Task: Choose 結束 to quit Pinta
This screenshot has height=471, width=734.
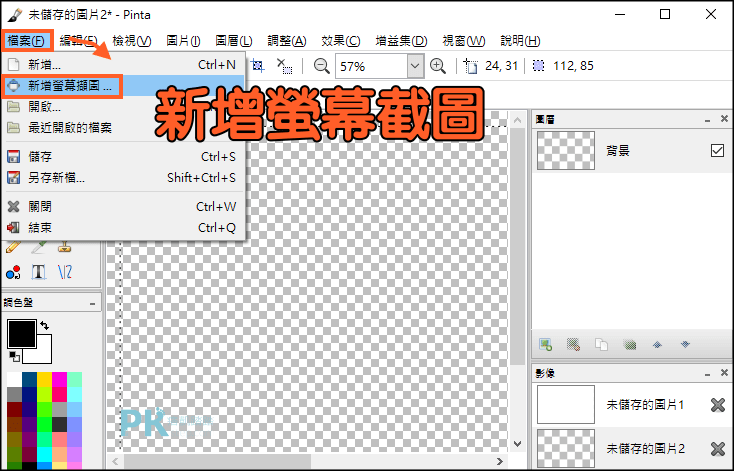Action: [x=124, y=228]
